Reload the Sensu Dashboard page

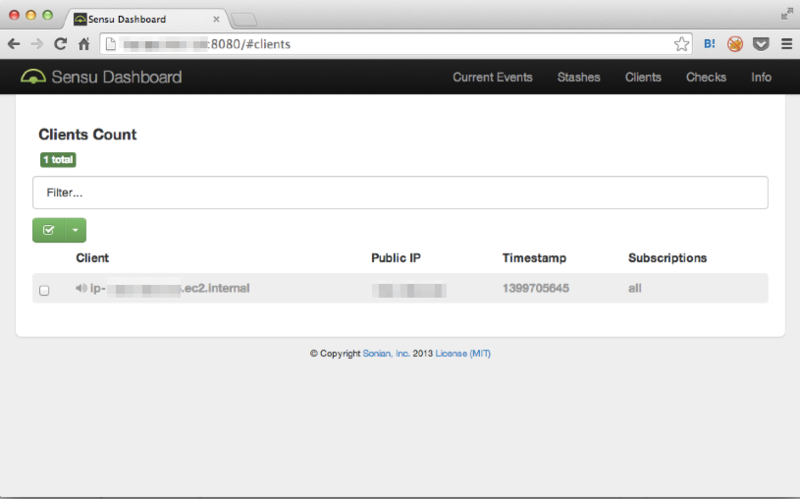pos(60,44)
